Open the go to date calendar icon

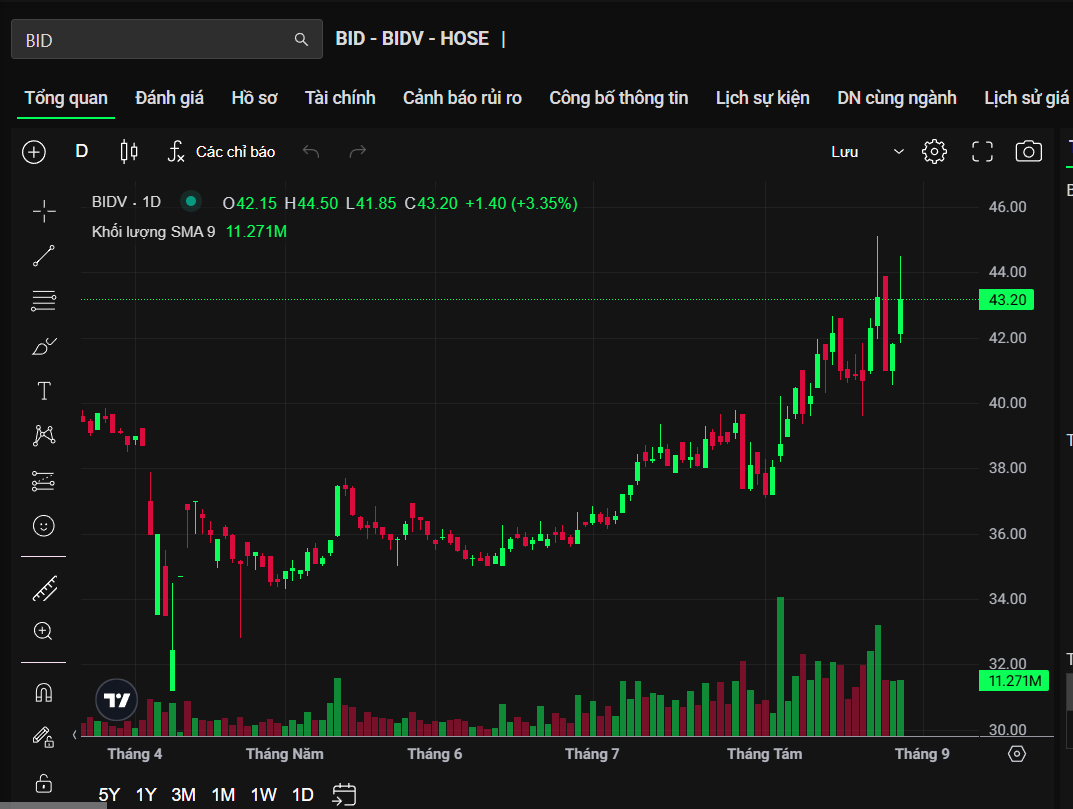[344, 795]
